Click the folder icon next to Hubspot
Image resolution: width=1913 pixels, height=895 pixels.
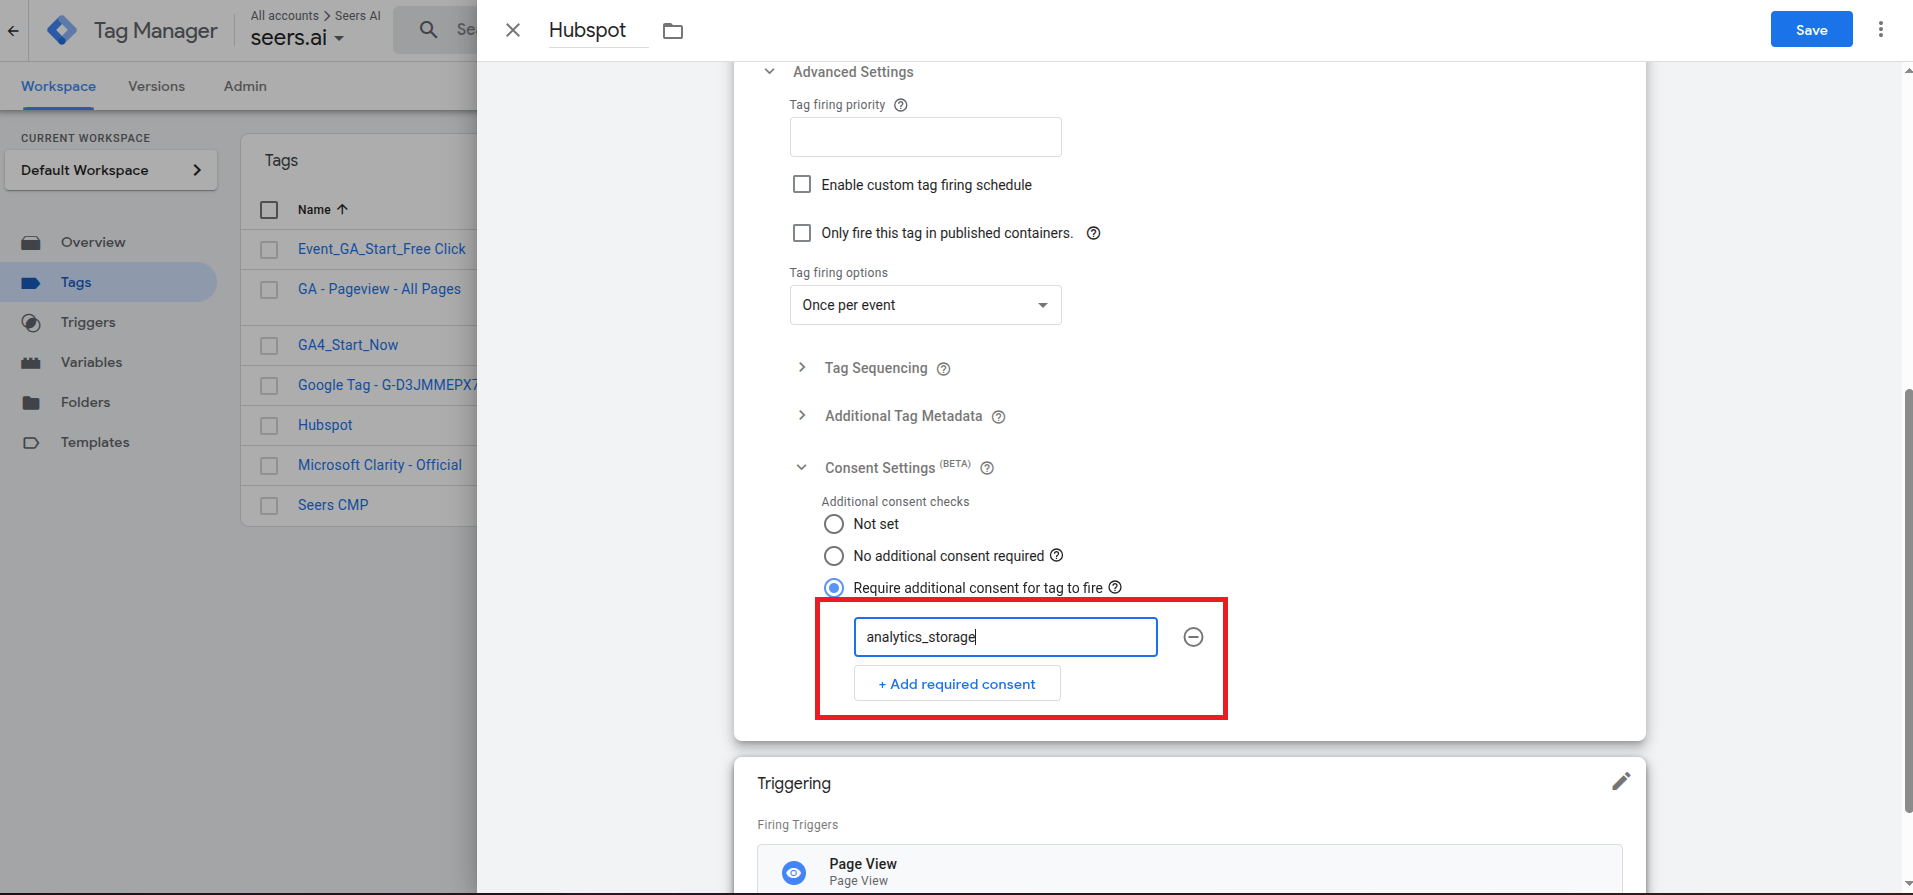673,31
